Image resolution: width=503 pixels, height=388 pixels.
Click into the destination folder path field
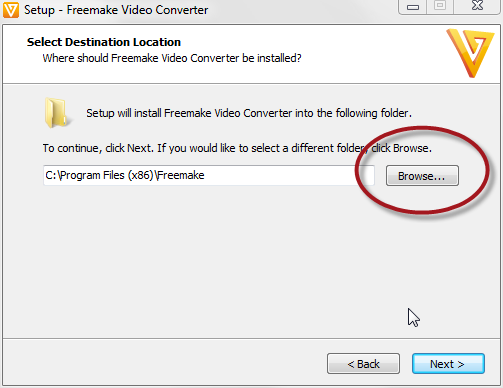pyautogui.click(x=209, y=175)
